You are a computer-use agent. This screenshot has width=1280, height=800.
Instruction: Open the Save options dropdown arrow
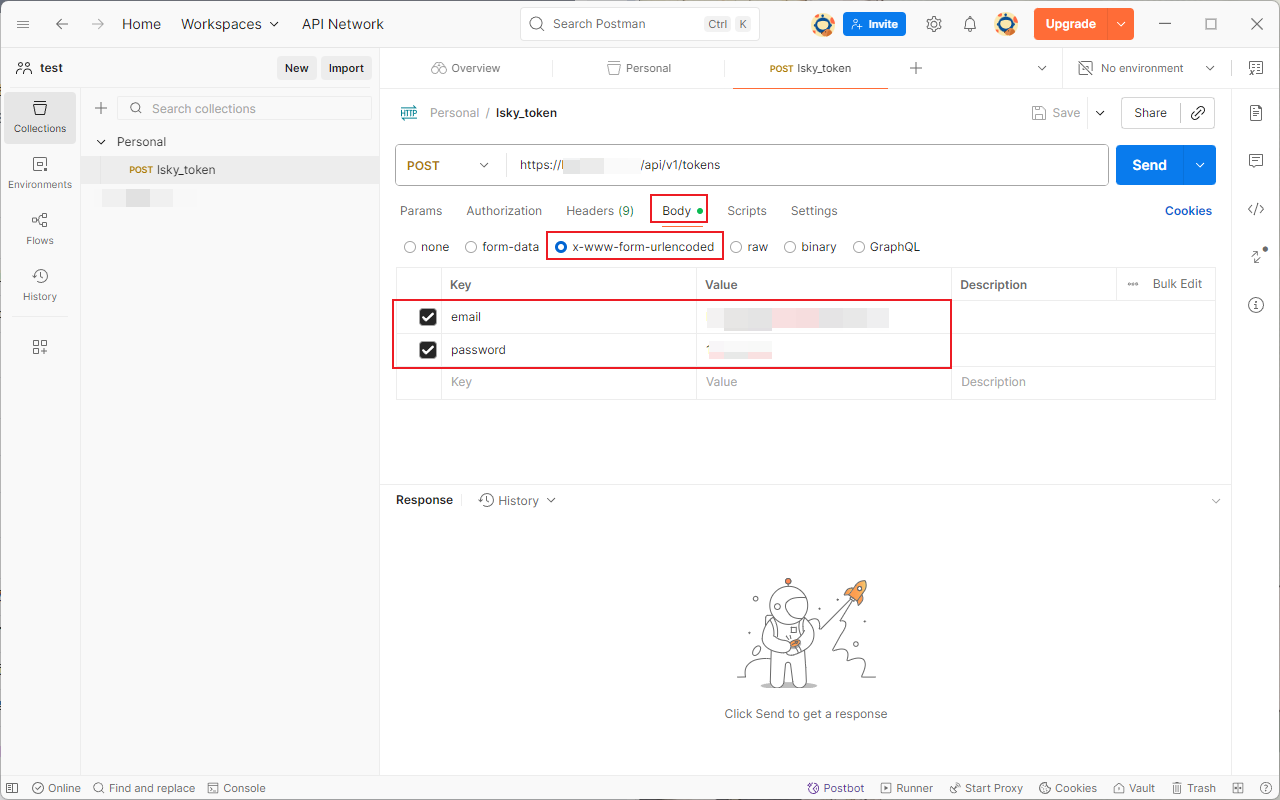1100,113
